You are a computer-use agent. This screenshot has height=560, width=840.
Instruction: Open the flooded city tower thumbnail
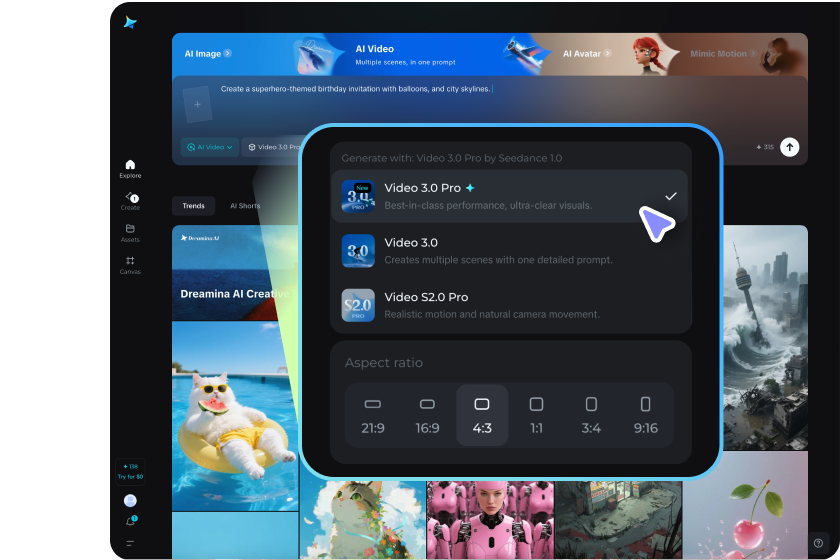pos(765,337)
